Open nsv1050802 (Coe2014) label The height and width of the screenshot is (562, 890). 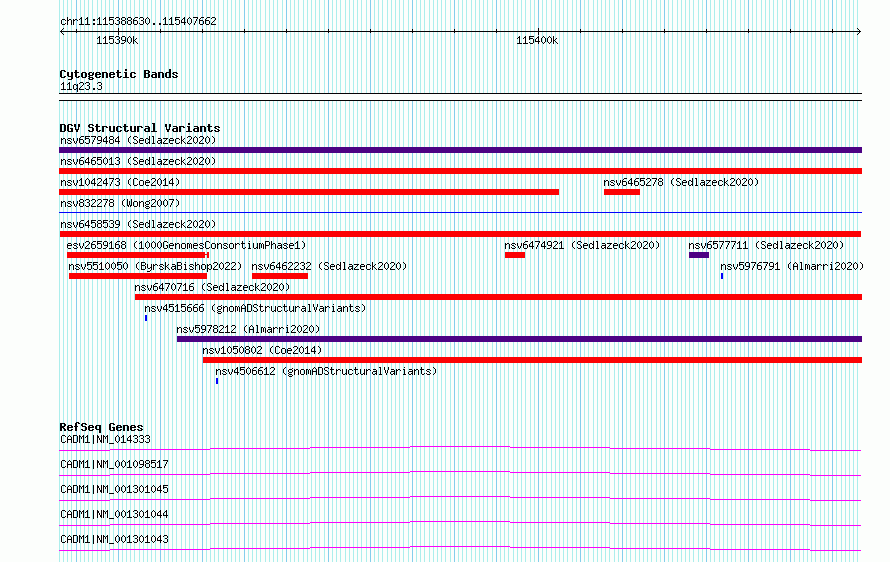[262, 350]
